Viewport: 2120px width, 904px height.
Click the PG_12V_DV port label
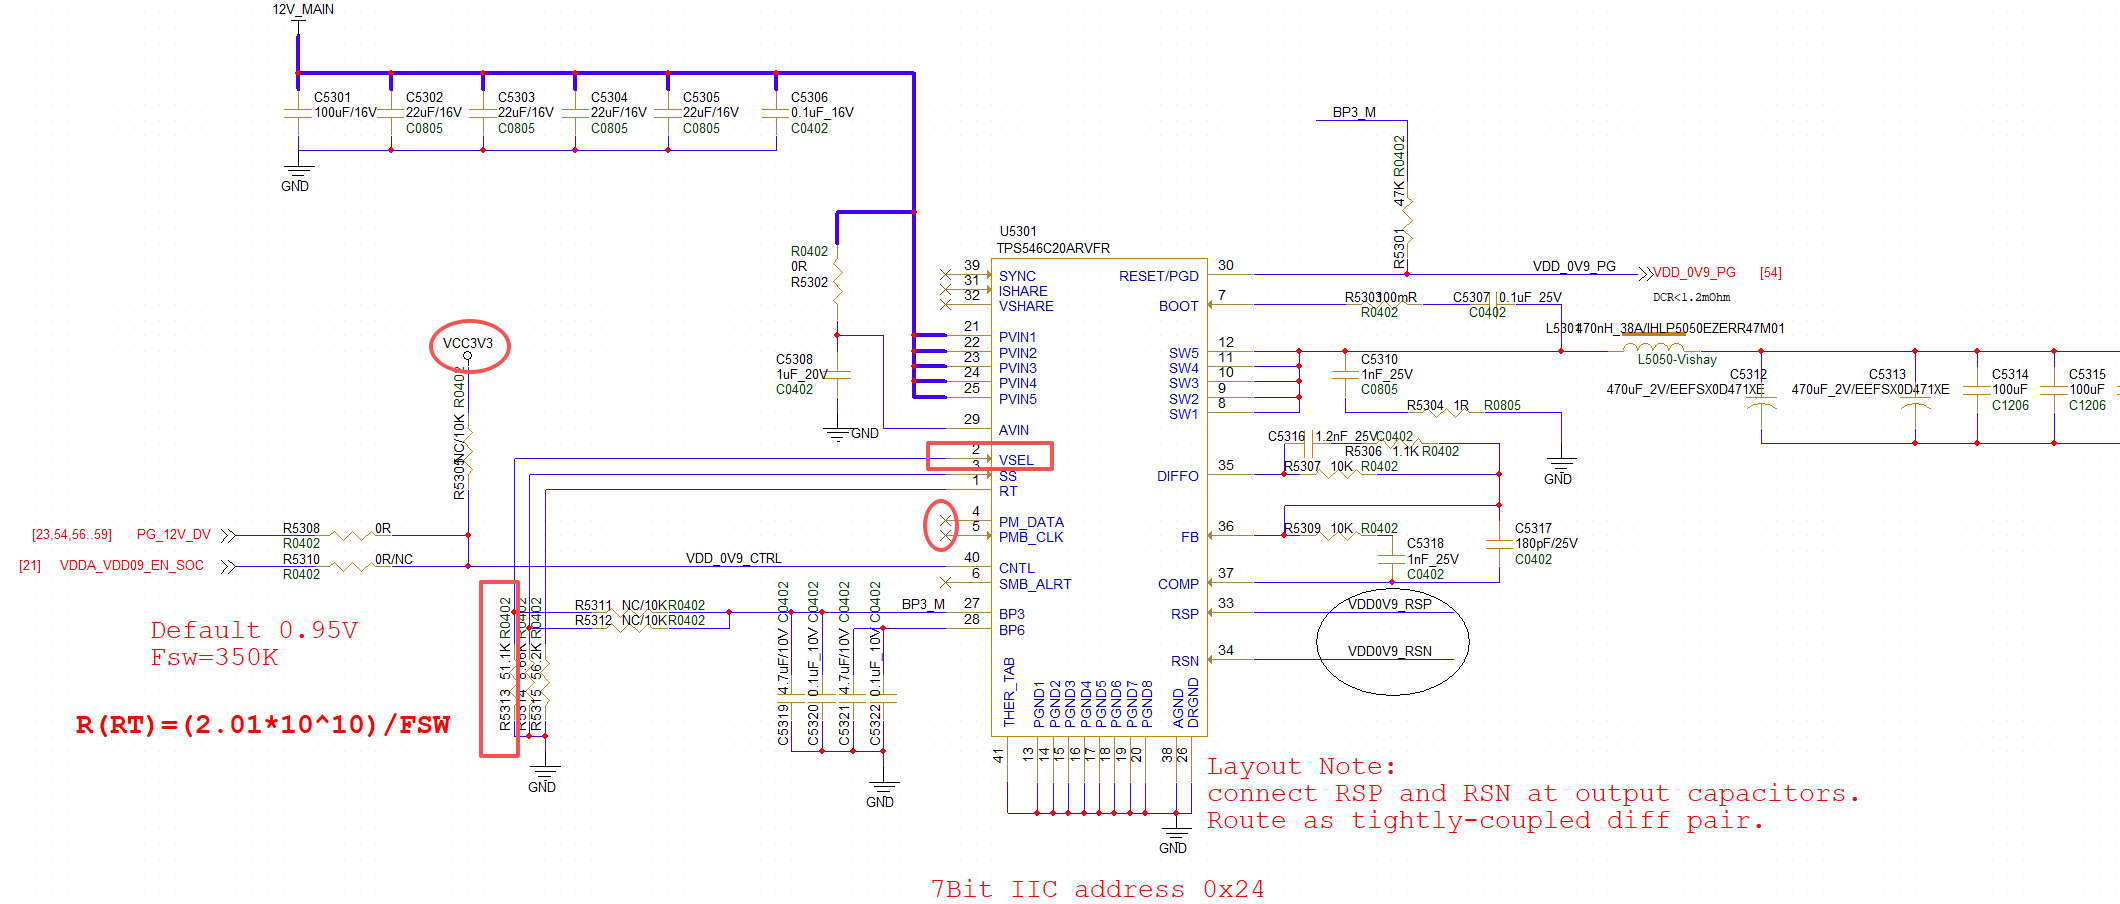click(x=174, y=535)
